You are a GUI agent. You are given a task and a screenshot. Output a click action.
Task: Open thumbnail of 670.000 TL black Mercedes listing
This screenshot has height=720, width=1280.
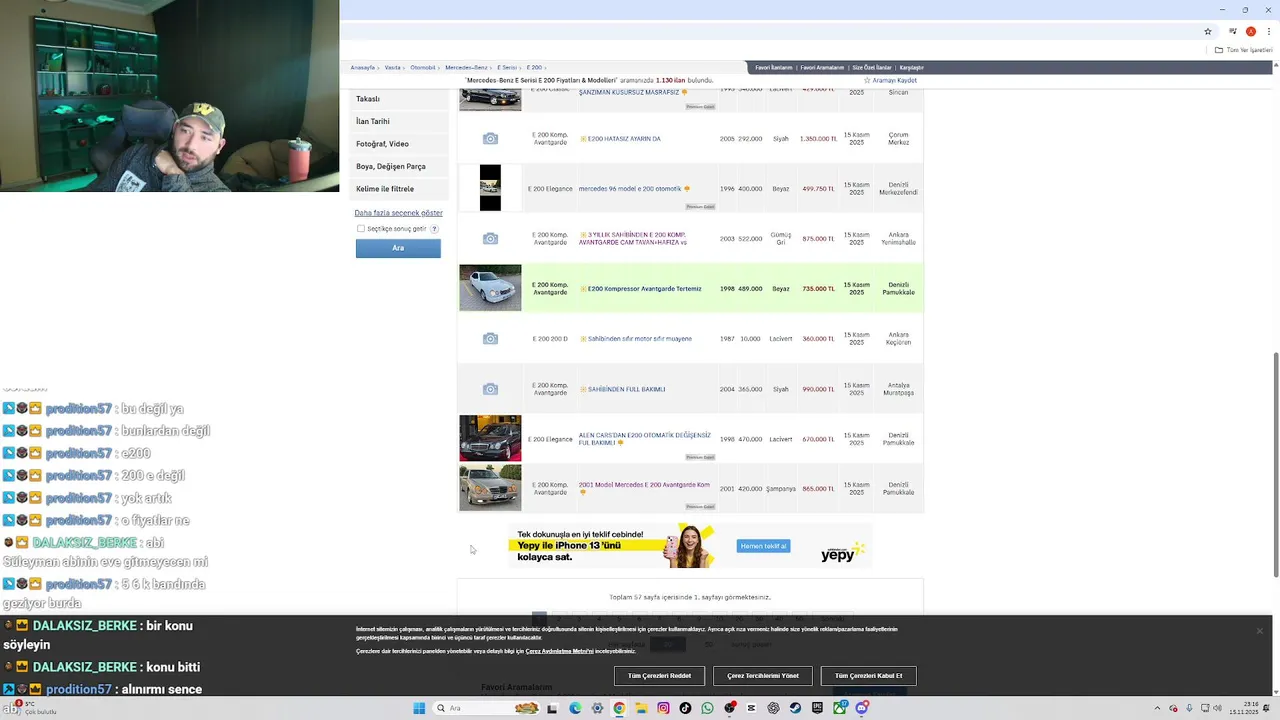point(490,438)
